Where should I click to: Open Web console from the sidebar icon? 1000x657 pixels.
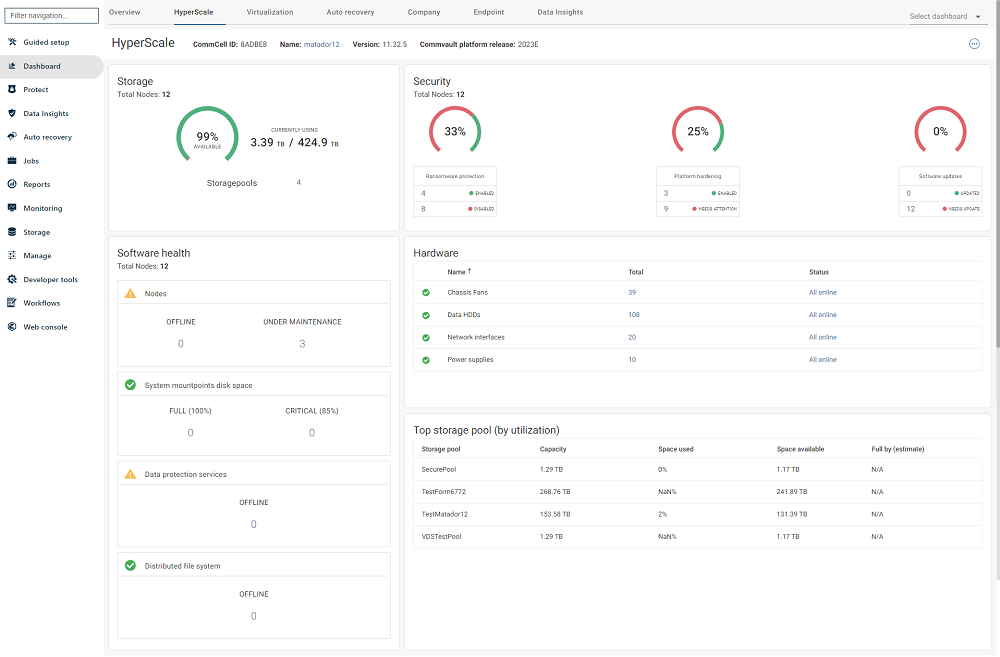point(11,327)
